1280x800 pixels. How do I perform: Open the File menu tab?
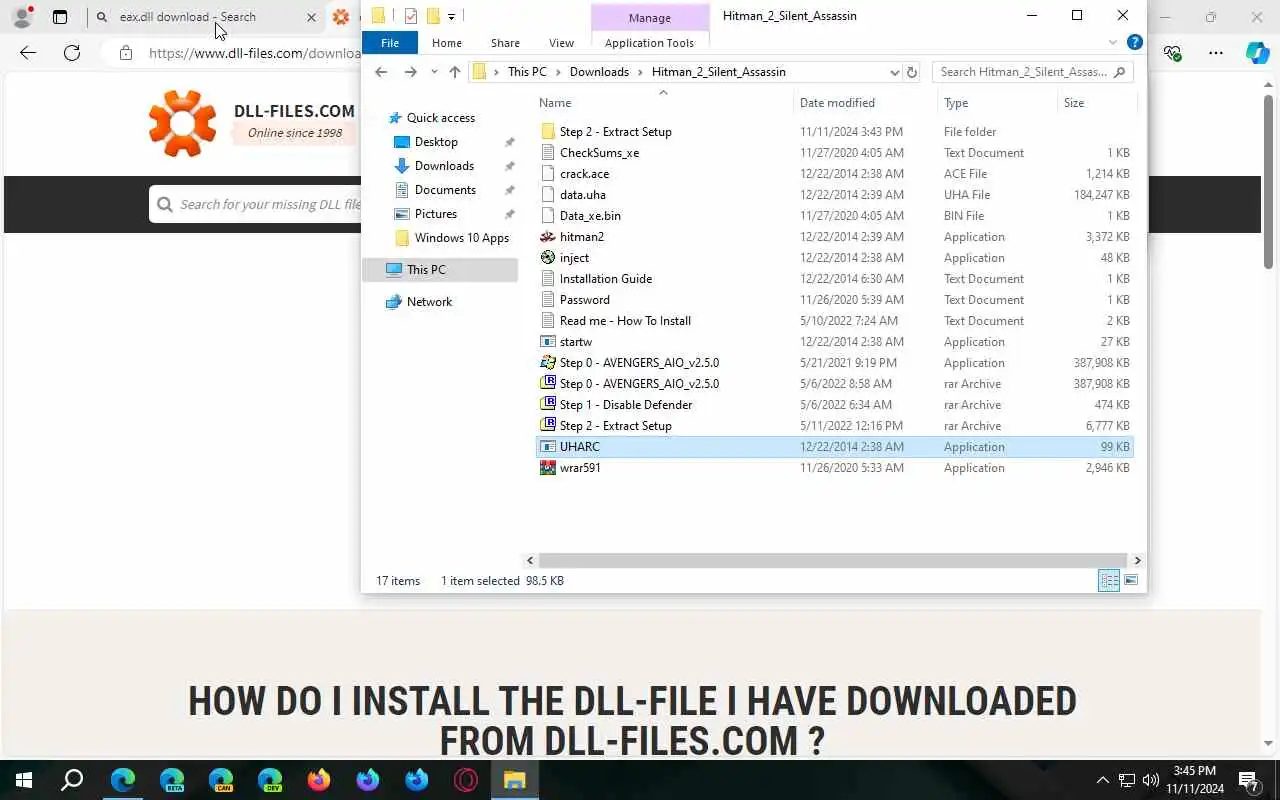390,43
